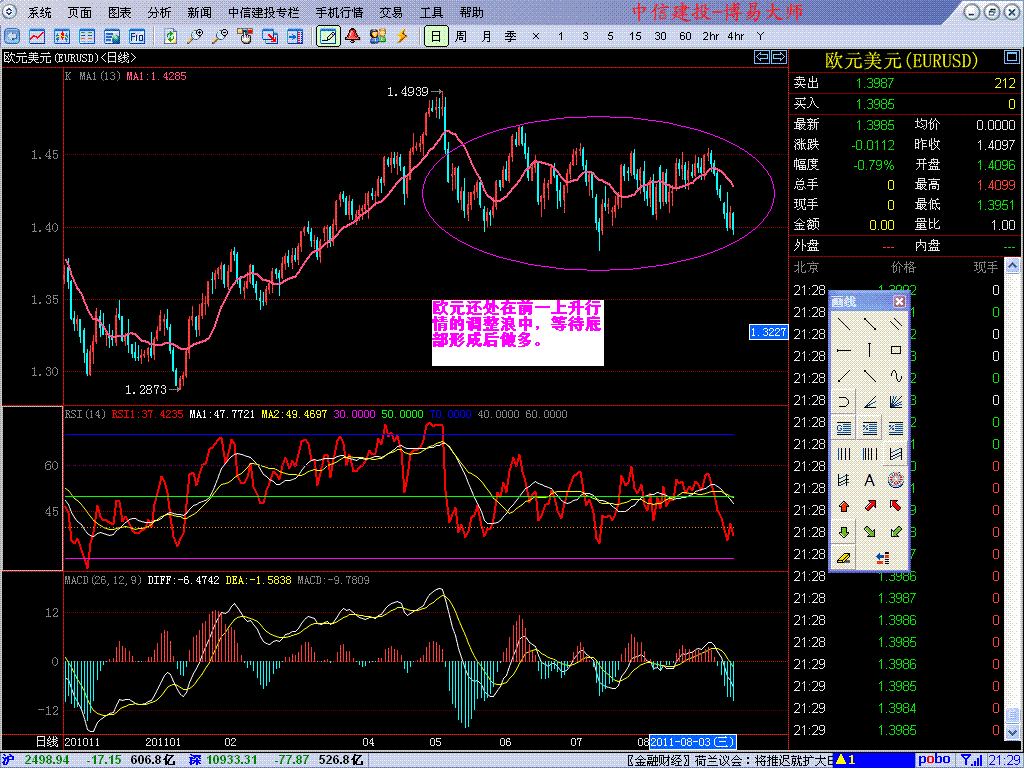The image size is (1024, 768).
Task: Open the 页面 menu
Action: (80, 12)
